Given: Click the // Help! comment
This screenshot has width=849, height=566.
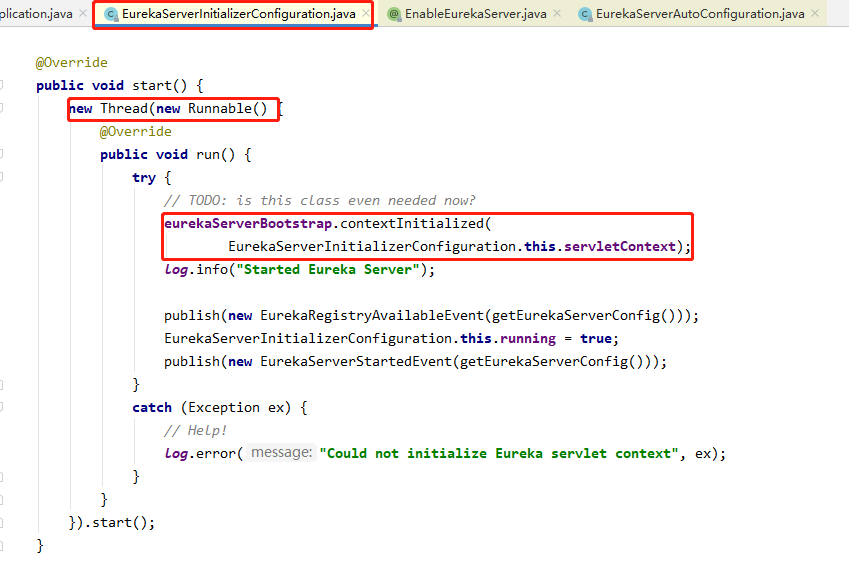Looking at the screenshot, I should (x=195, y=431).
